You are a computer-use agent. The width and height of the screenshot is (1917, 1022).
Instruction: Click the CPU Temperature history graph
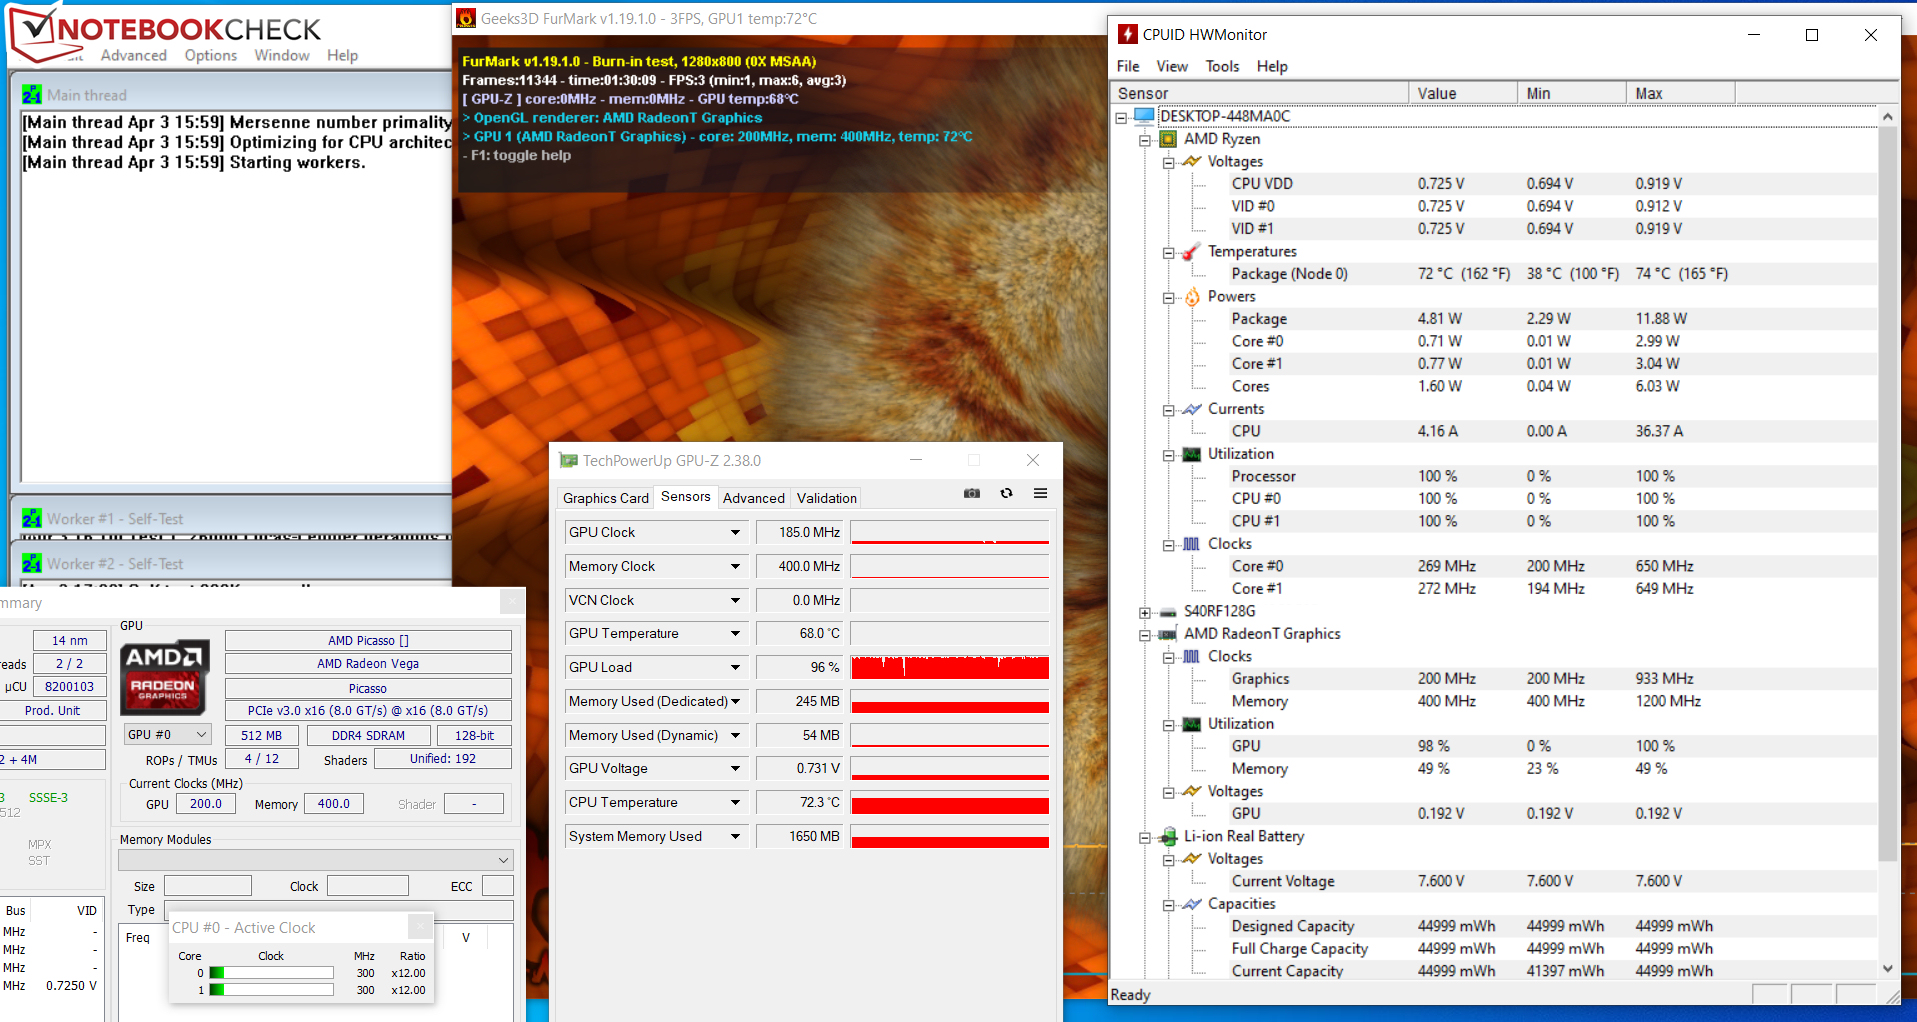(x=950, y=803)
